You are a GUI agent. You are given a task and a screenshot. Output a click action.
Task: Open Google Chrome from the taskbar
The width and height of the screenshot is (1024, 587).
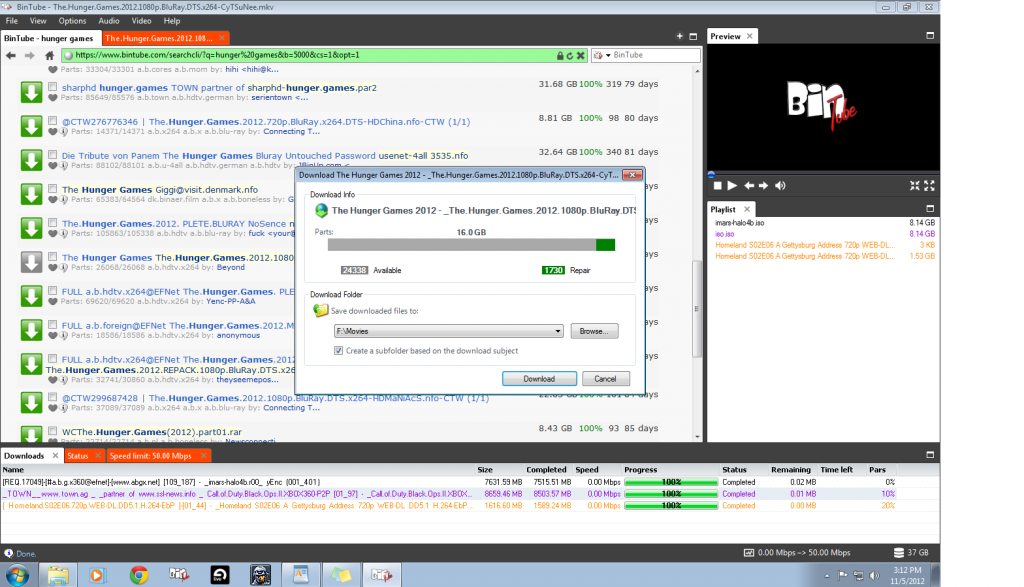[139, 574]
